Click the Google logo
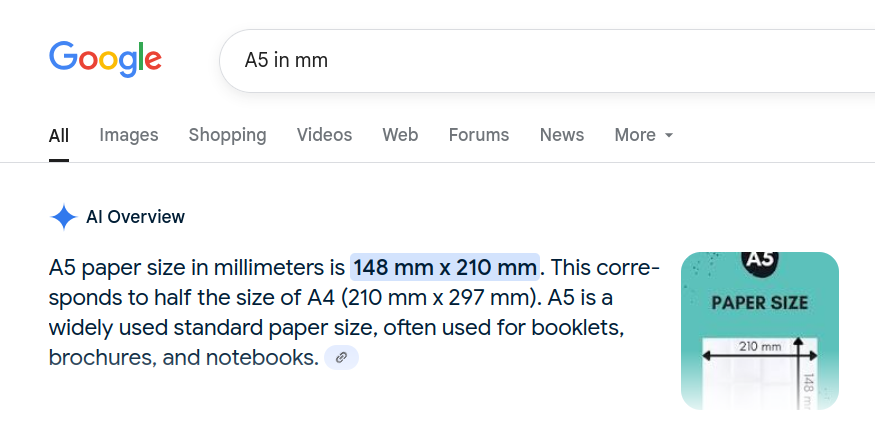875x440 pixels. point(105,59)
